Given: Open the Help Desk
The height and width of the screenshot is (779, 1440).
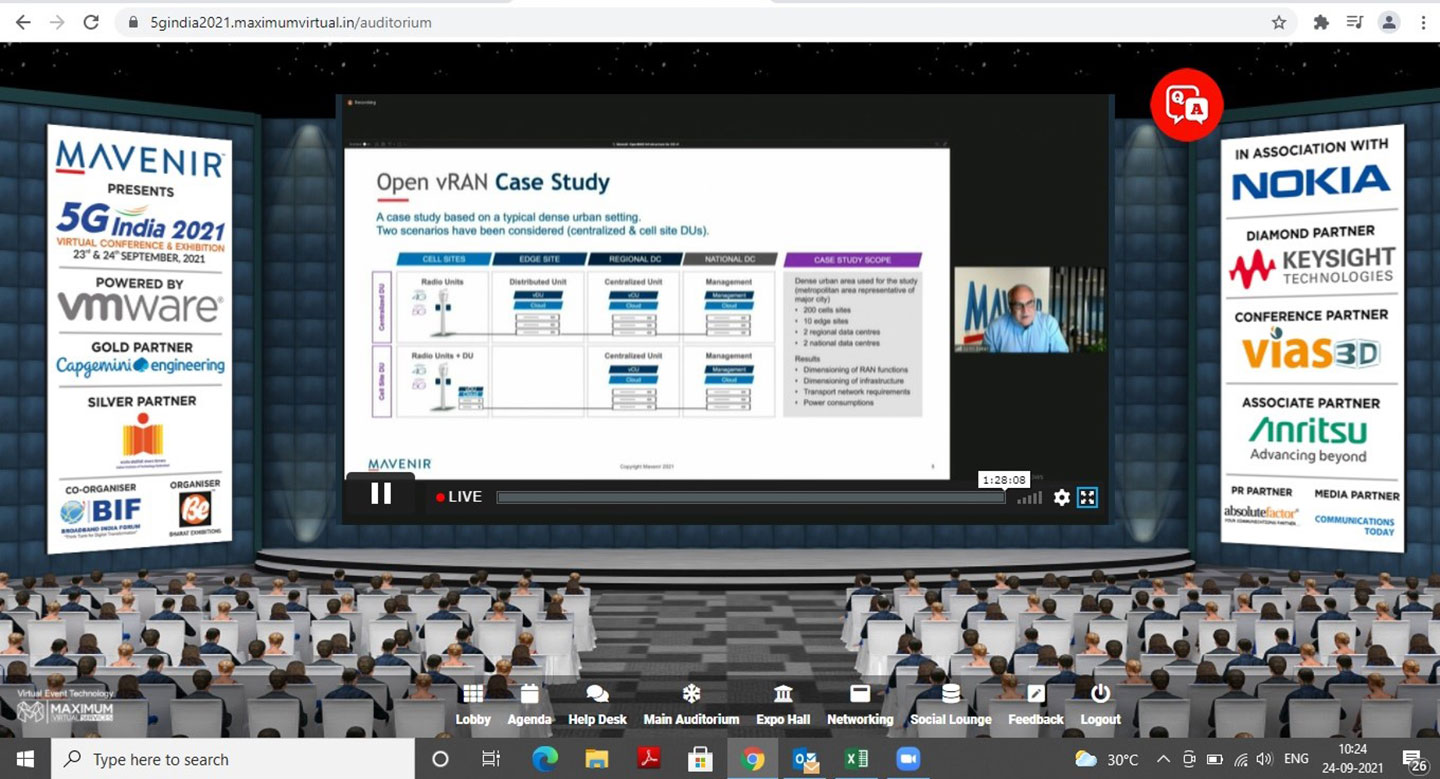Looking at the screenshot, I should pyautogui.click(x=597, y=705).
